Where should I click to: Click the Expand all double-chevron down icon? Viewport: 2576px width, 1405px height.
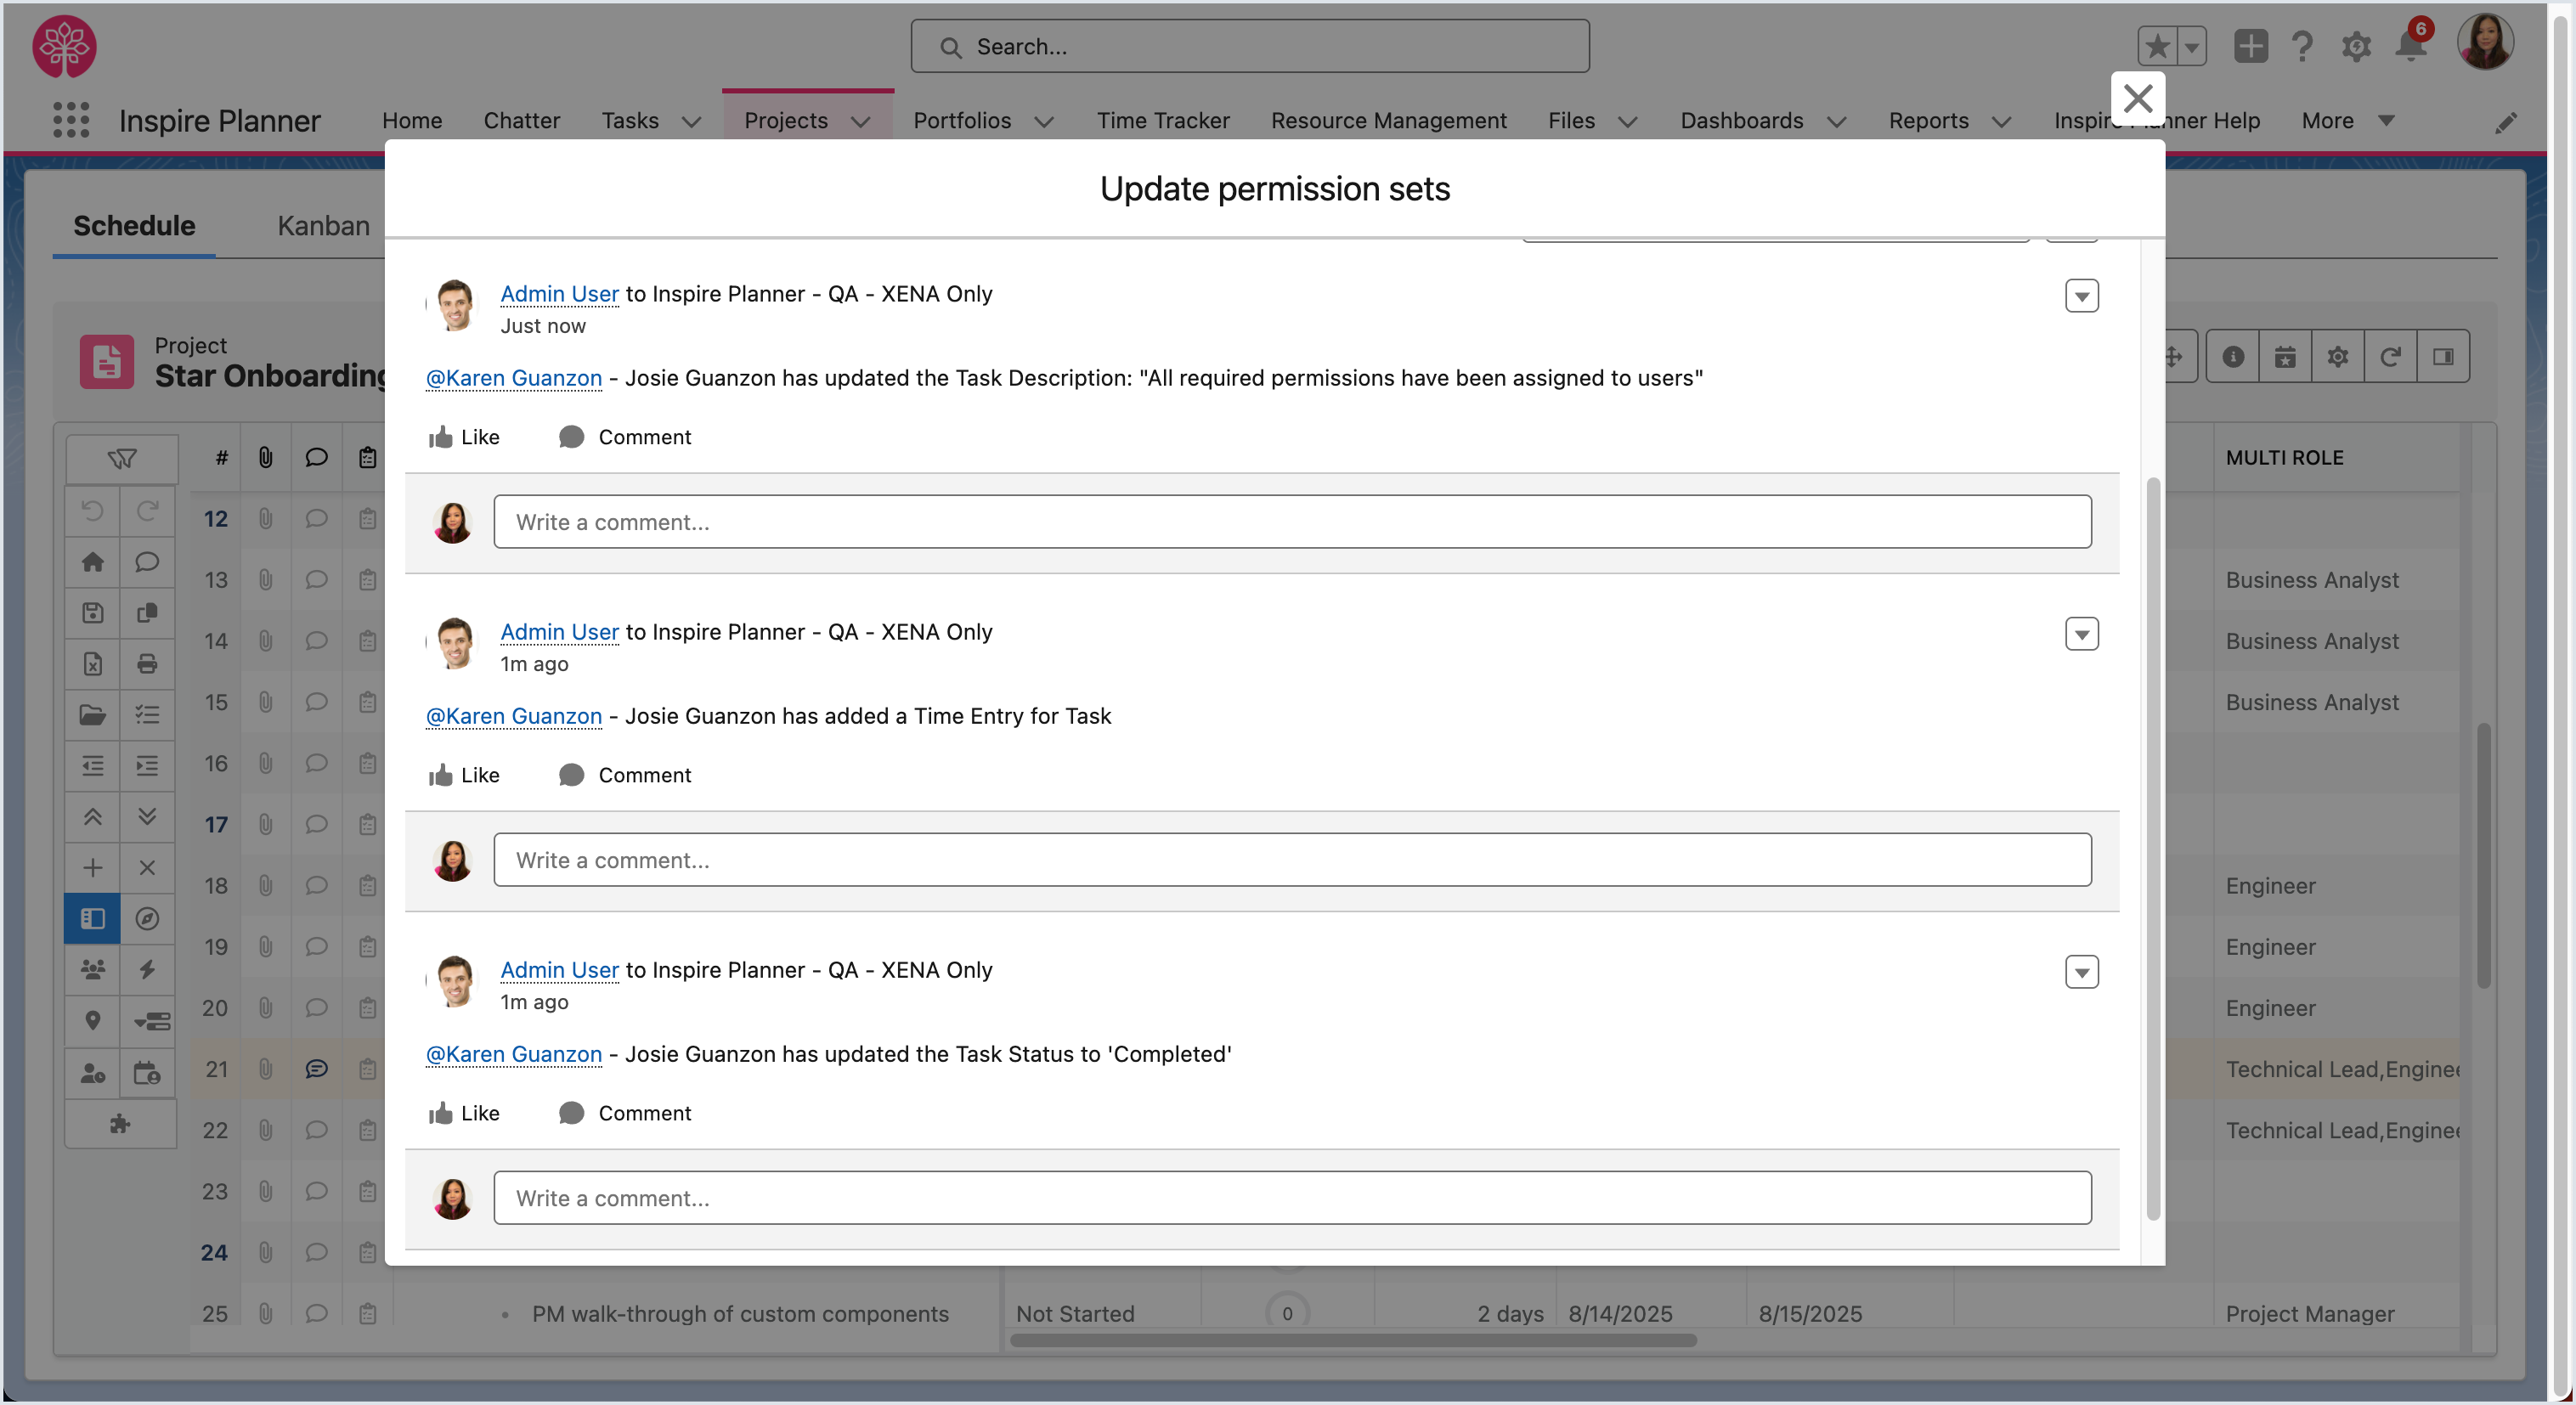[x=147, y=817]
